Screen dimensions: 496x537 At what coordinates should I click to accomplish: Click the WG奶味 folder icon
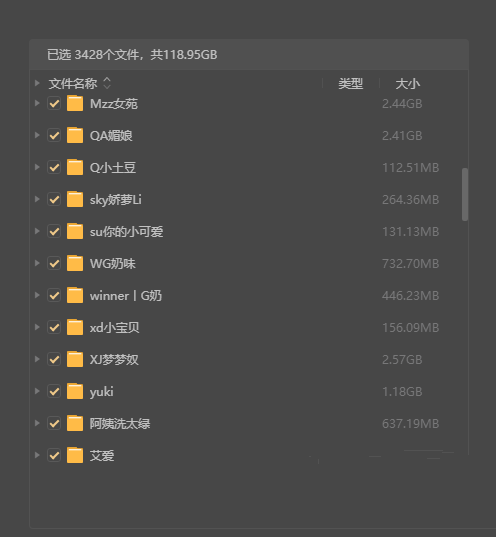pos(75,263)
